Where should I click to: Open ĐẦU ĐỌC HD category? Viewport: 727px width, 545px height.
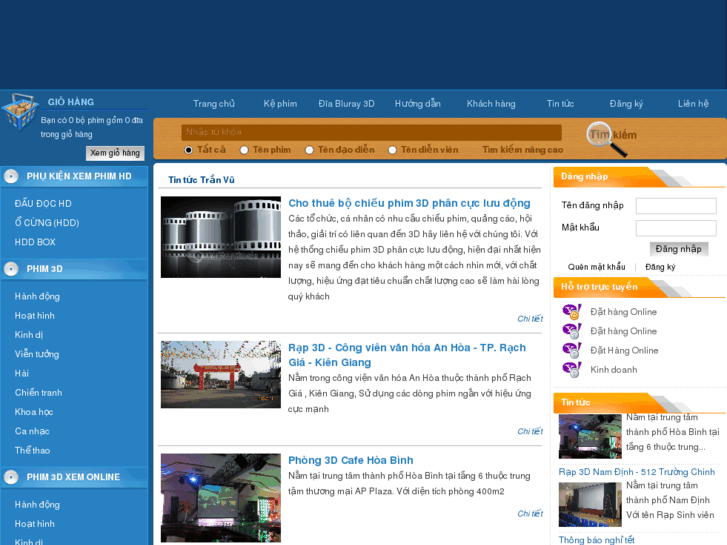tap(43, 204)
